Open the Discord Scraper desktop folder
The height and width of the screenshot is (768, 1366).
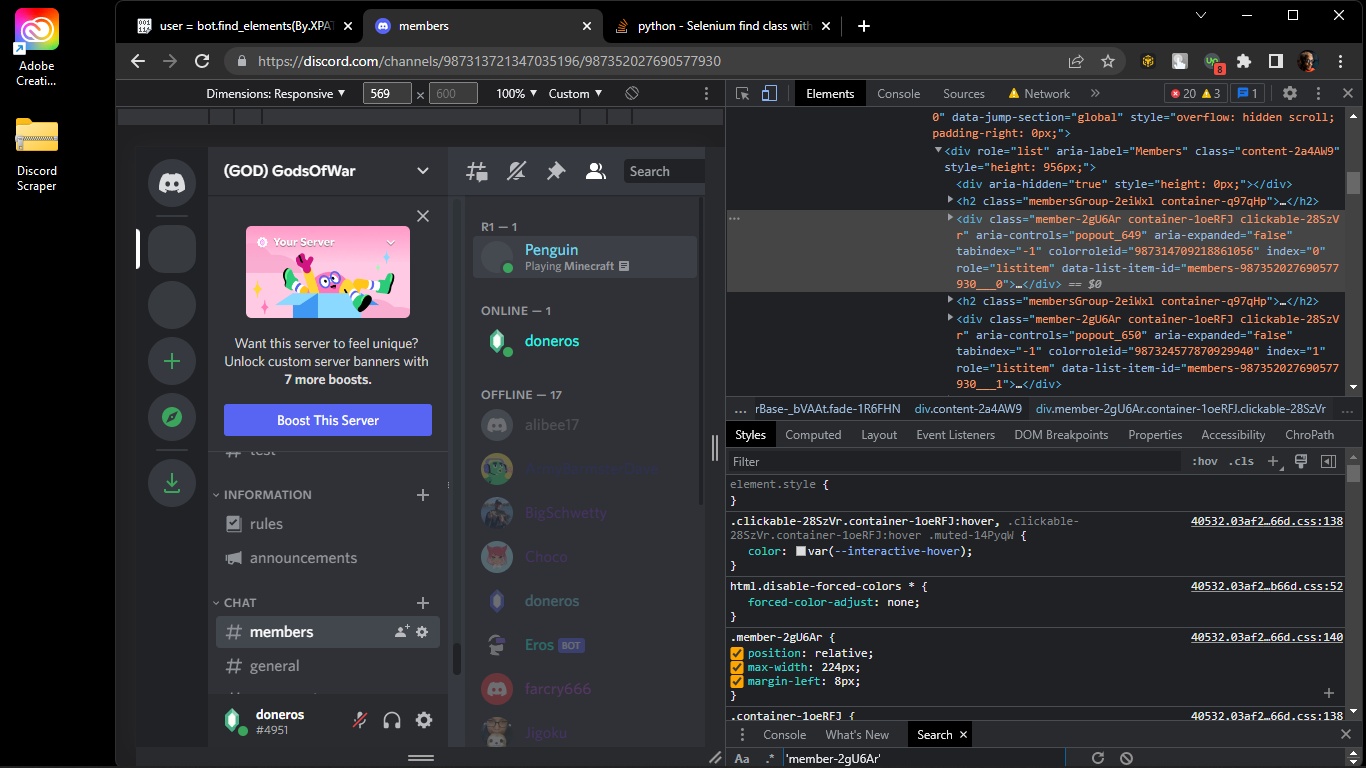coord(37,155)
